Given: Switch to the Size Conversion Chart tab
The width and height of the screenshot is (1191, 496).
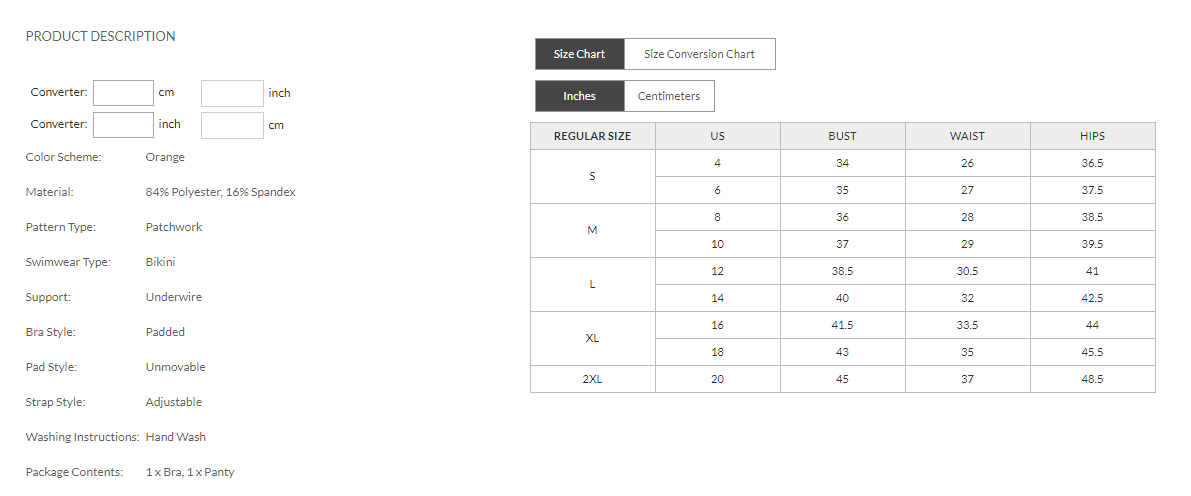Looking at the screenshot, I should pyautogui.click(x=699, y=54).
